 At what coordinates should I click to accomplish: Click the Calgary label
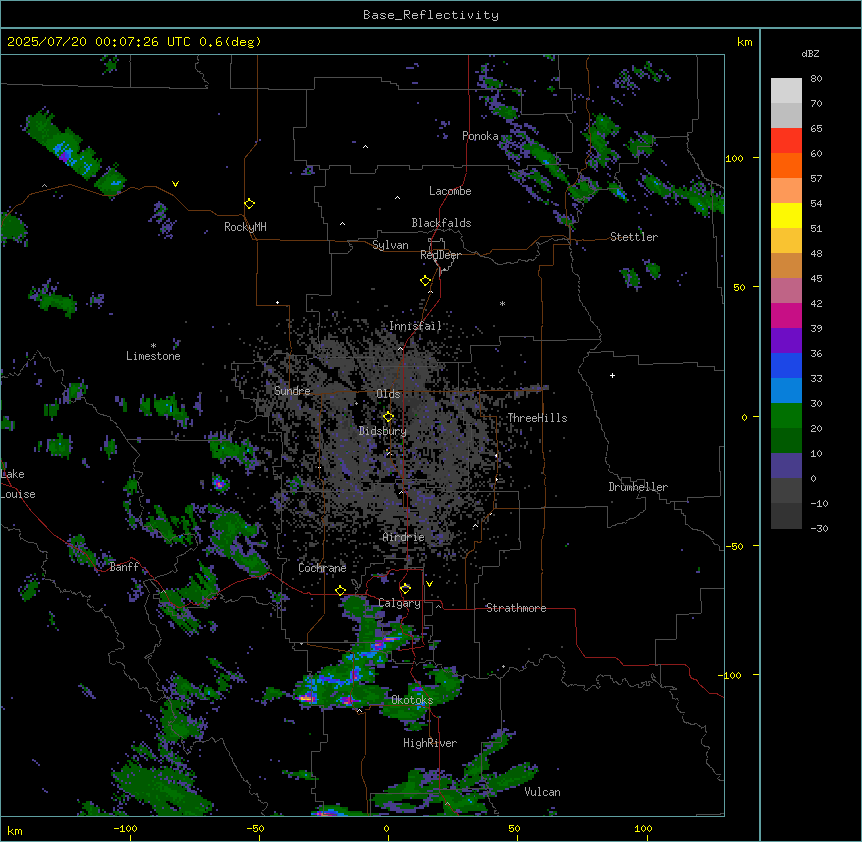click(400, 603)
